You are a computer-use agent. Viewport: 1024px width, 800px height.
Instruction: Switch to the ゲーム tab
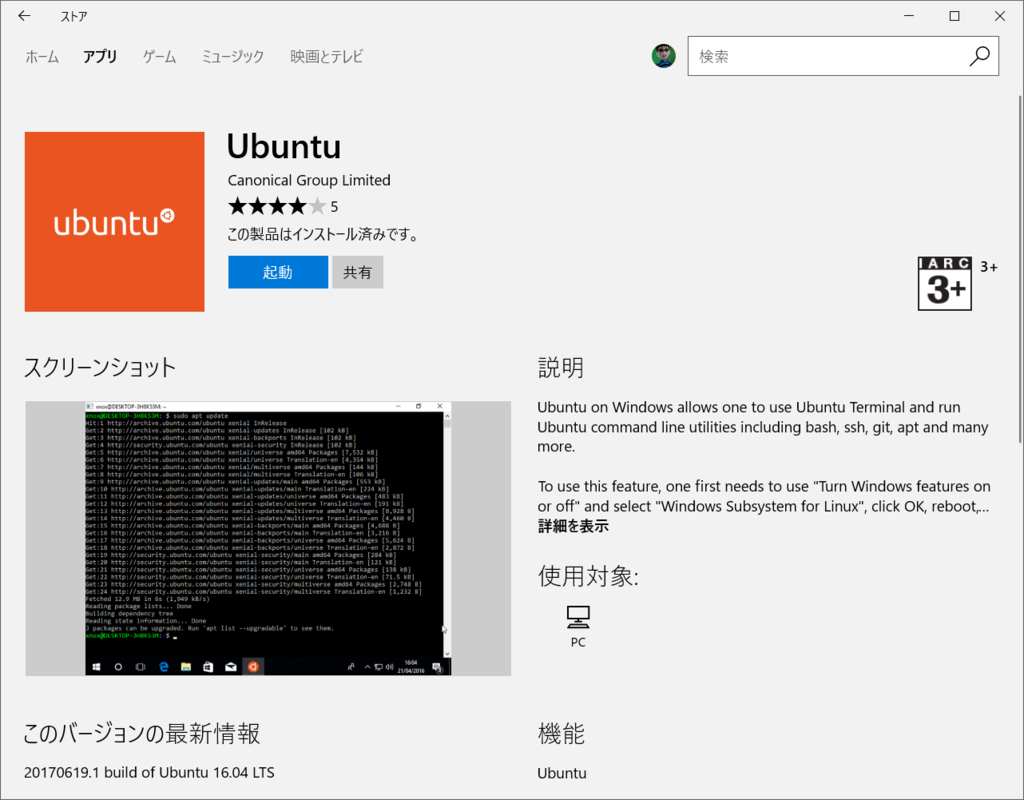click(159, 57)
